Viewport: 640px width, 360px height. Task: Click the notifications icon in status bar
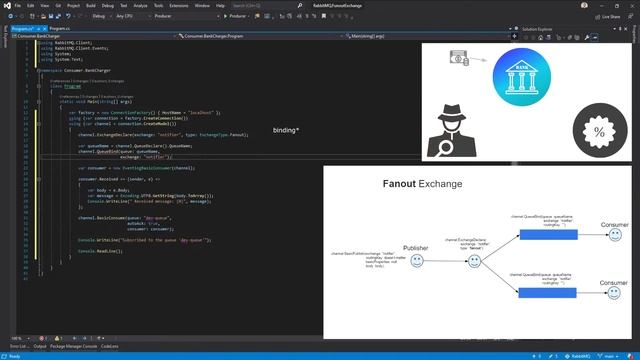tap(631, 356)
